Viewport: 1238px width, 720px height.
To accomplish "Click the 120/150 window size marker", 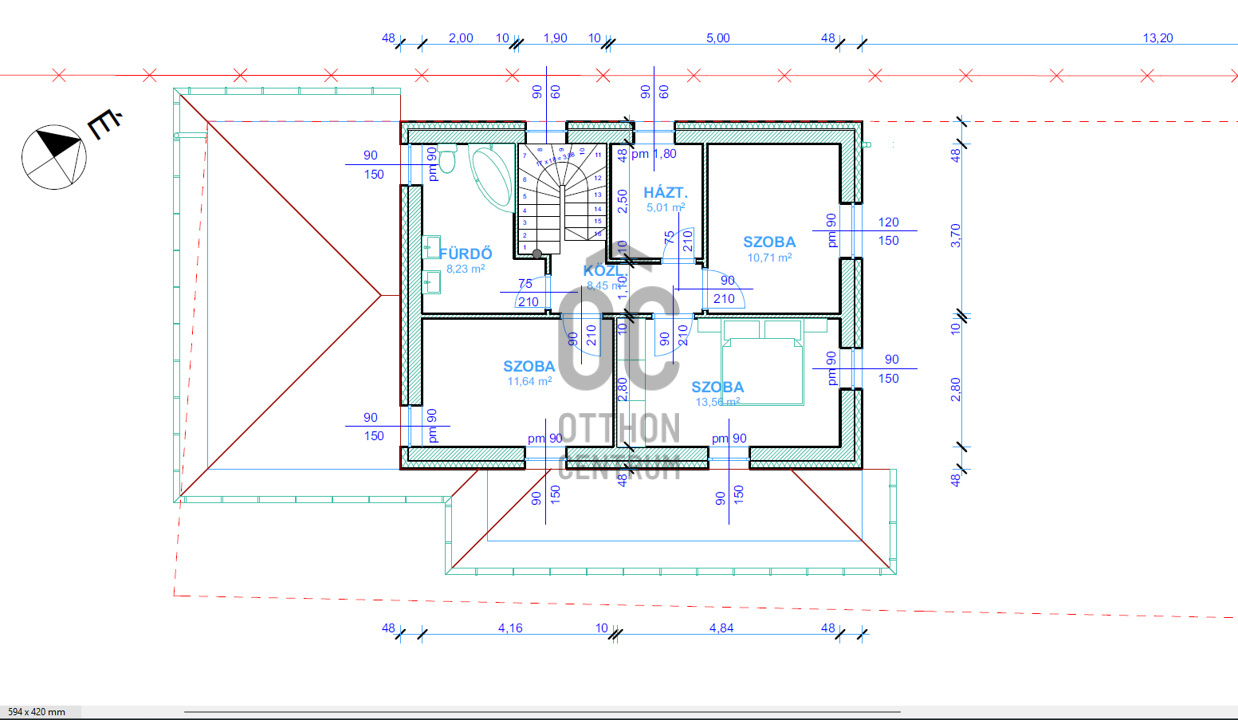I will [888, 231].
